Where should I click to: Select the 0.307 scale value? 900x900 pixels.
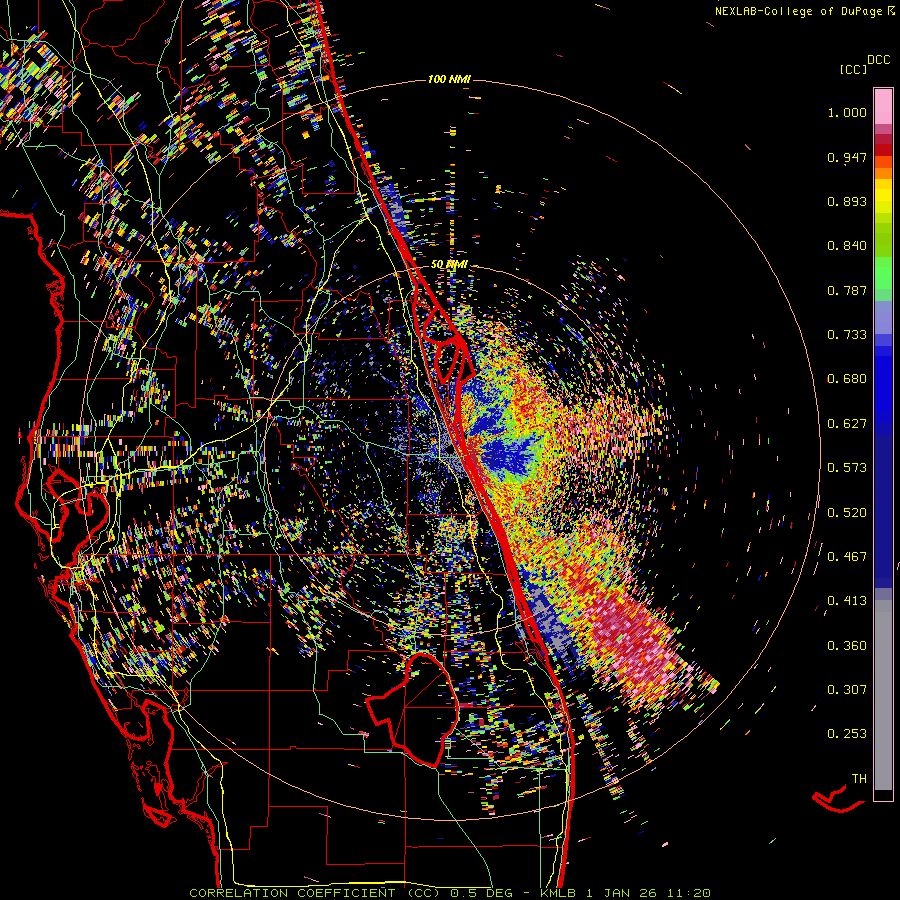coord(847,690)
